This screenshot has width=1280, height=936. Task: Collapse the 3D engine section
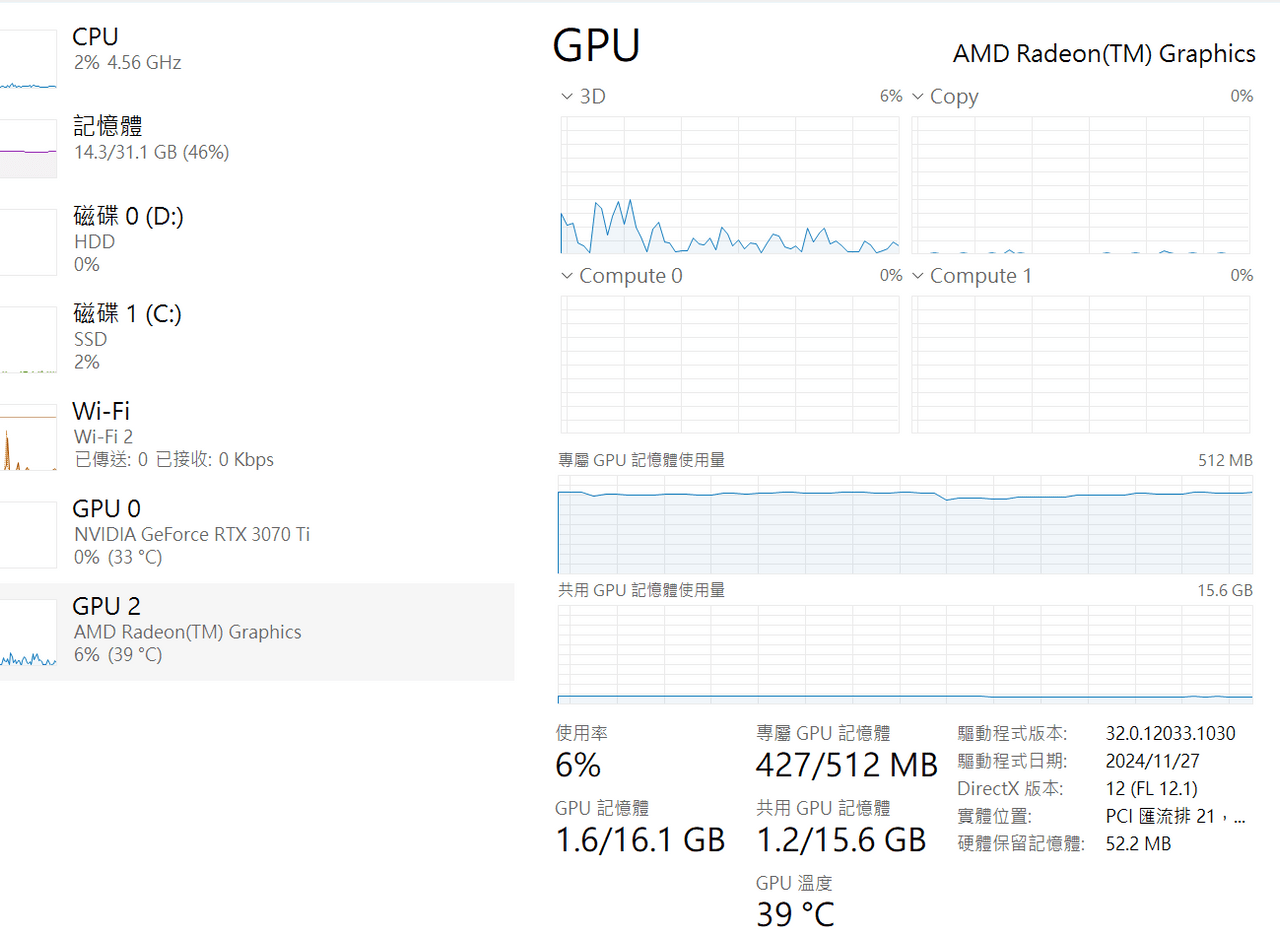pos(566,96)
